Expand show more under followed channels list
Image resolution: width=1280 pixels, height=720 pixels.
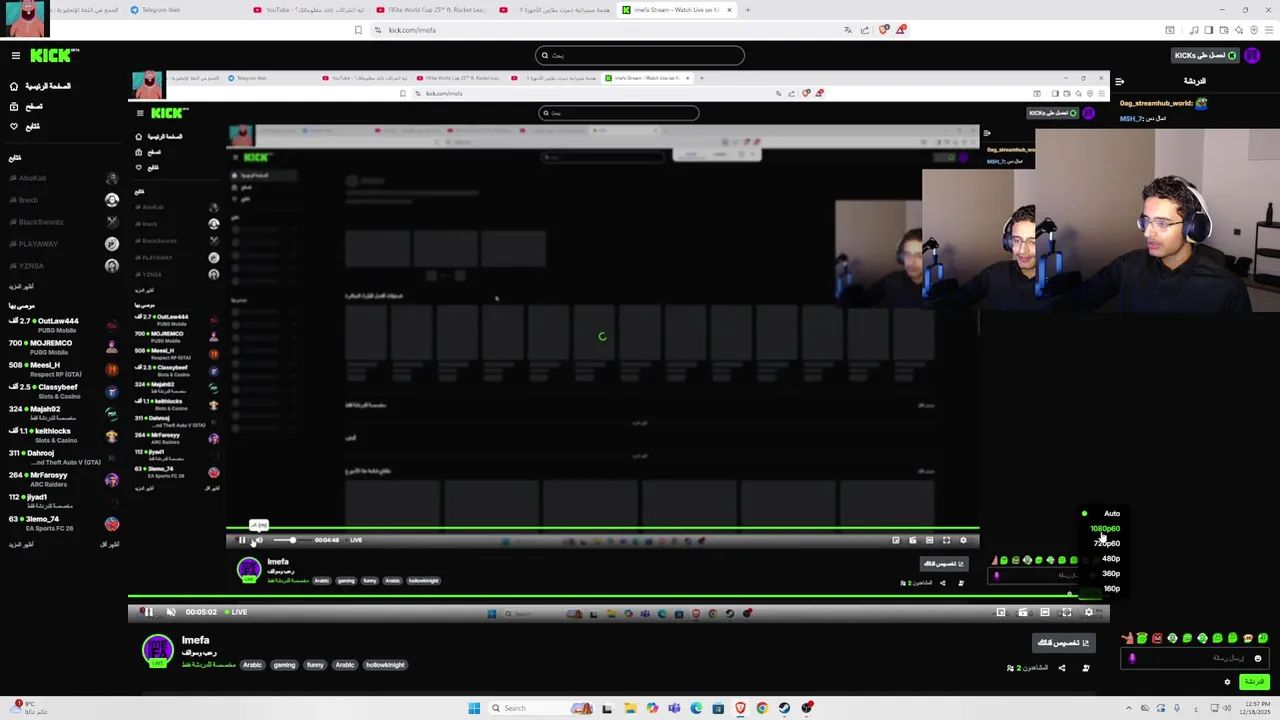tap(21, 286)
